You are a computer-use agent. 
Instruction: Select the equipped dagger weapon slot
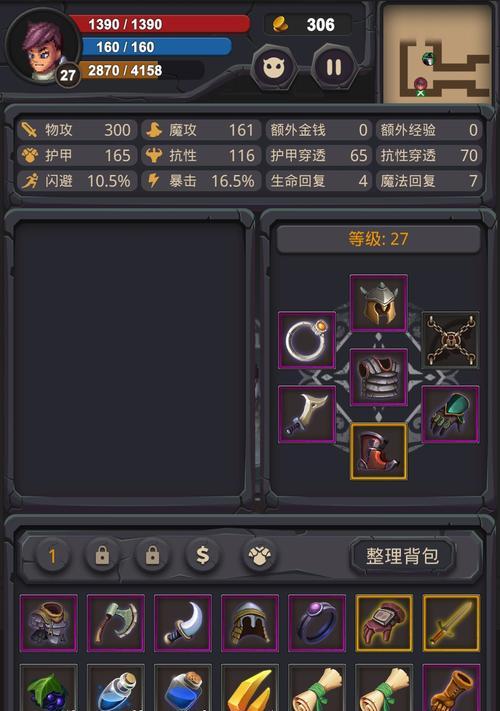point(307,414)
